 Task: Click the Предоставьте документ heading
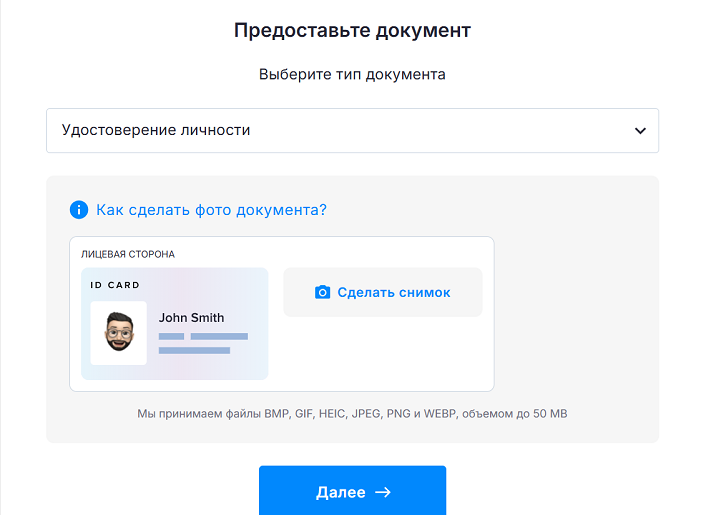[x=352, y=31]
